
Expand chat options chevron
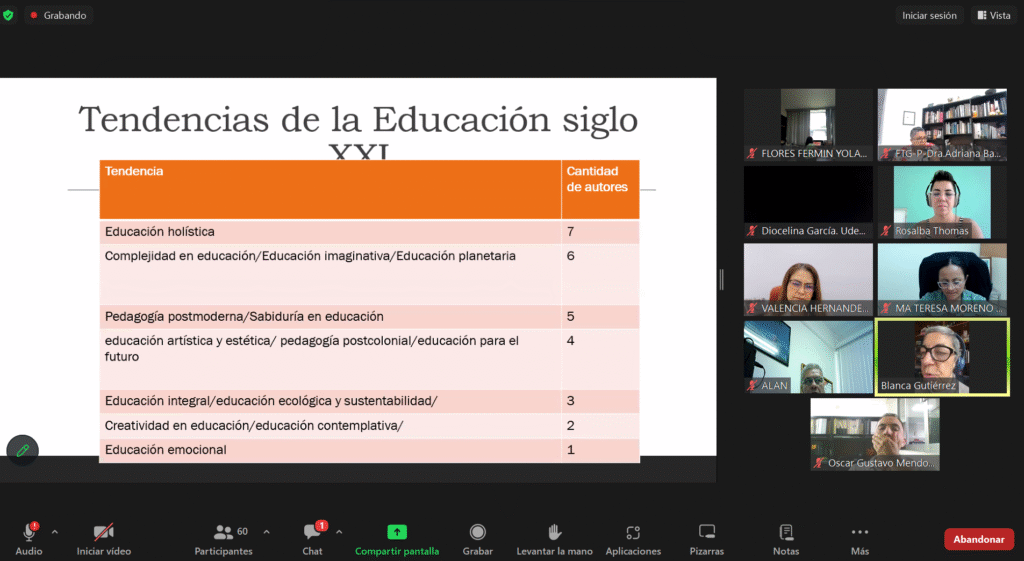pos(339,532)
